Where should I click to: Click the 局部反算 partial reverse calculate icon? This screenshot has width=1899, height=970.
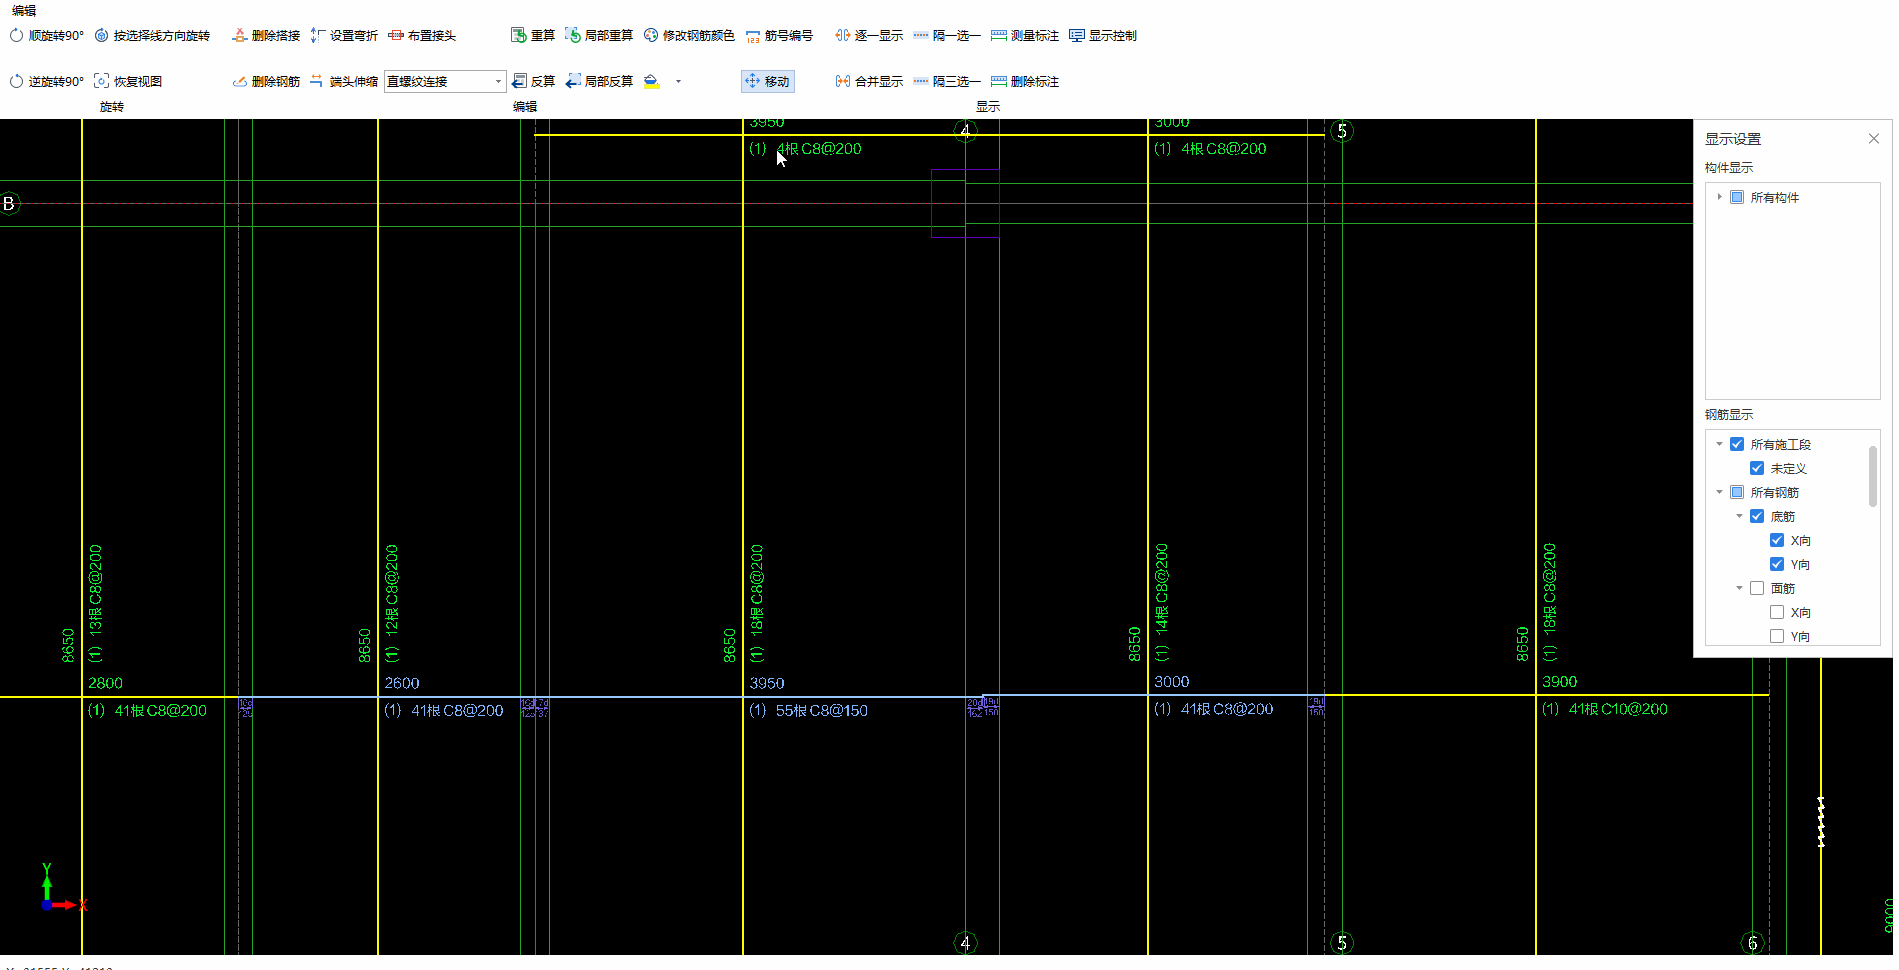coord(572,82)
